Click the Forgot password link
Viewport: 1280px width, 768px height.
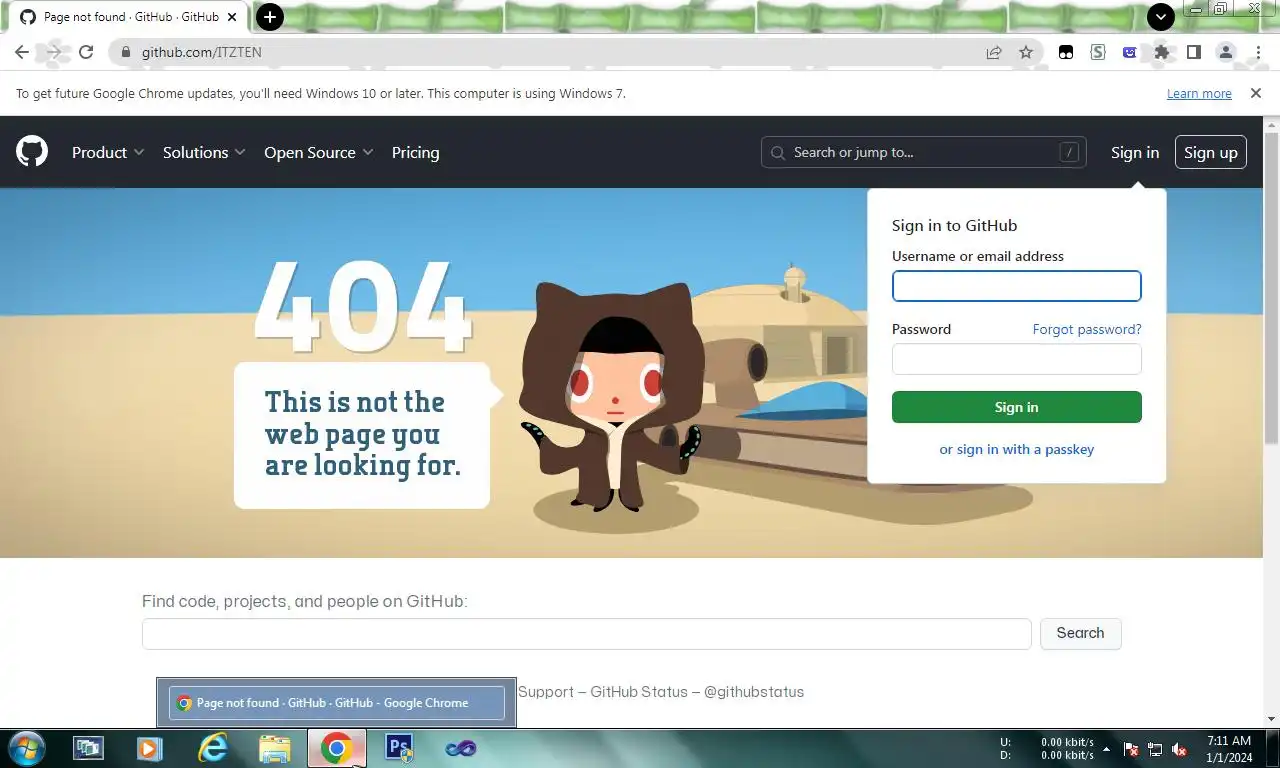point(1087,329)
